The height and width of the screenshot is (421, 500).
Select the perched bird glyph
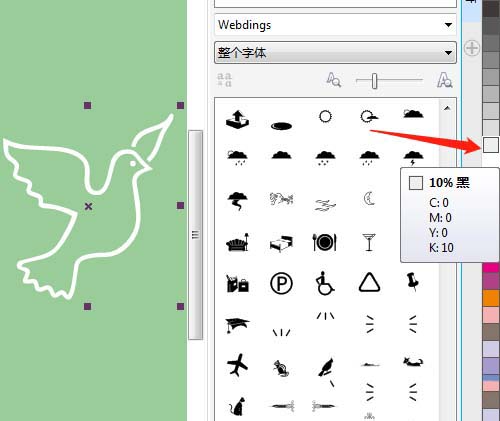coord(325,367)
